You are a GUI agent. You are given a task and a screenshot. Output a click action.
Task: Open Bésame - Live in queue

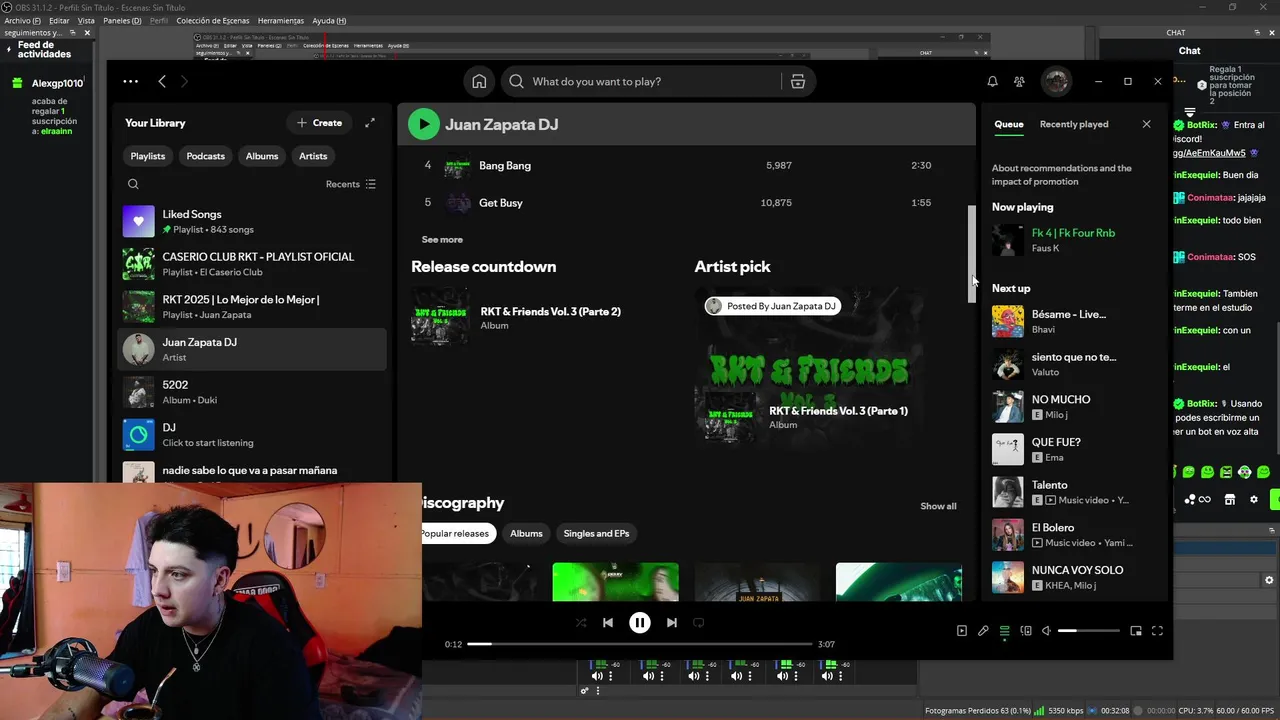[1075, 321]
